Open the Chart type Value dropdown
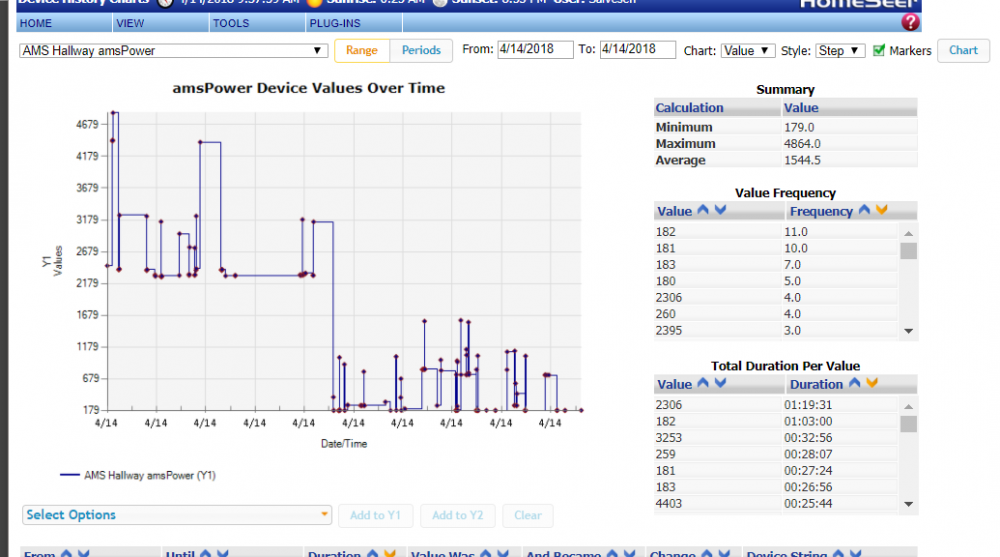Viewport: 1000px width, 557px height. point(747,50)
